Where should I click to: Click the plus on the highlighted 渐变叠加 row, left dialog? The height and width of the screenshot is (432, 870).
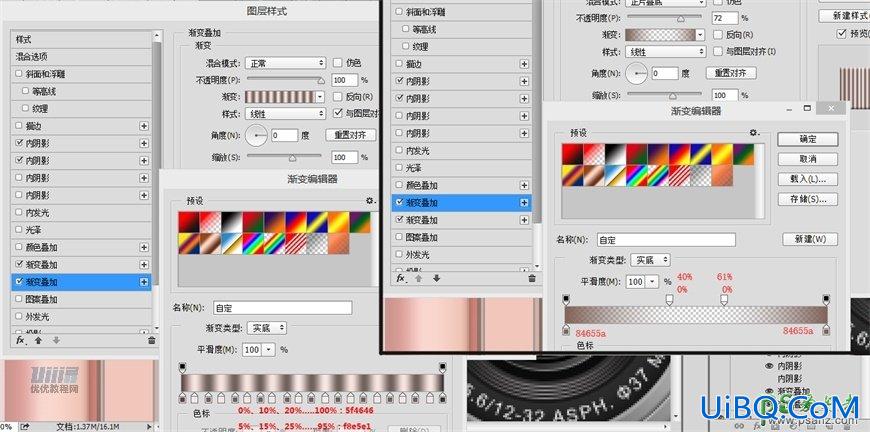[144, 282]
